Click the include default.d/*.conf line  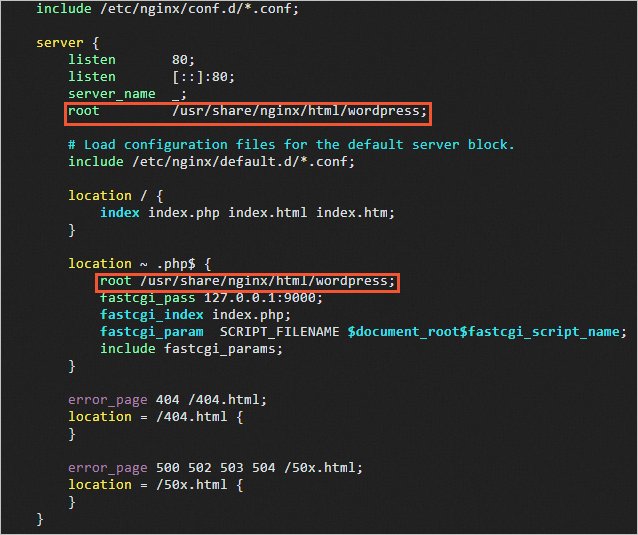pyautogui.click(x=210, y=162)
